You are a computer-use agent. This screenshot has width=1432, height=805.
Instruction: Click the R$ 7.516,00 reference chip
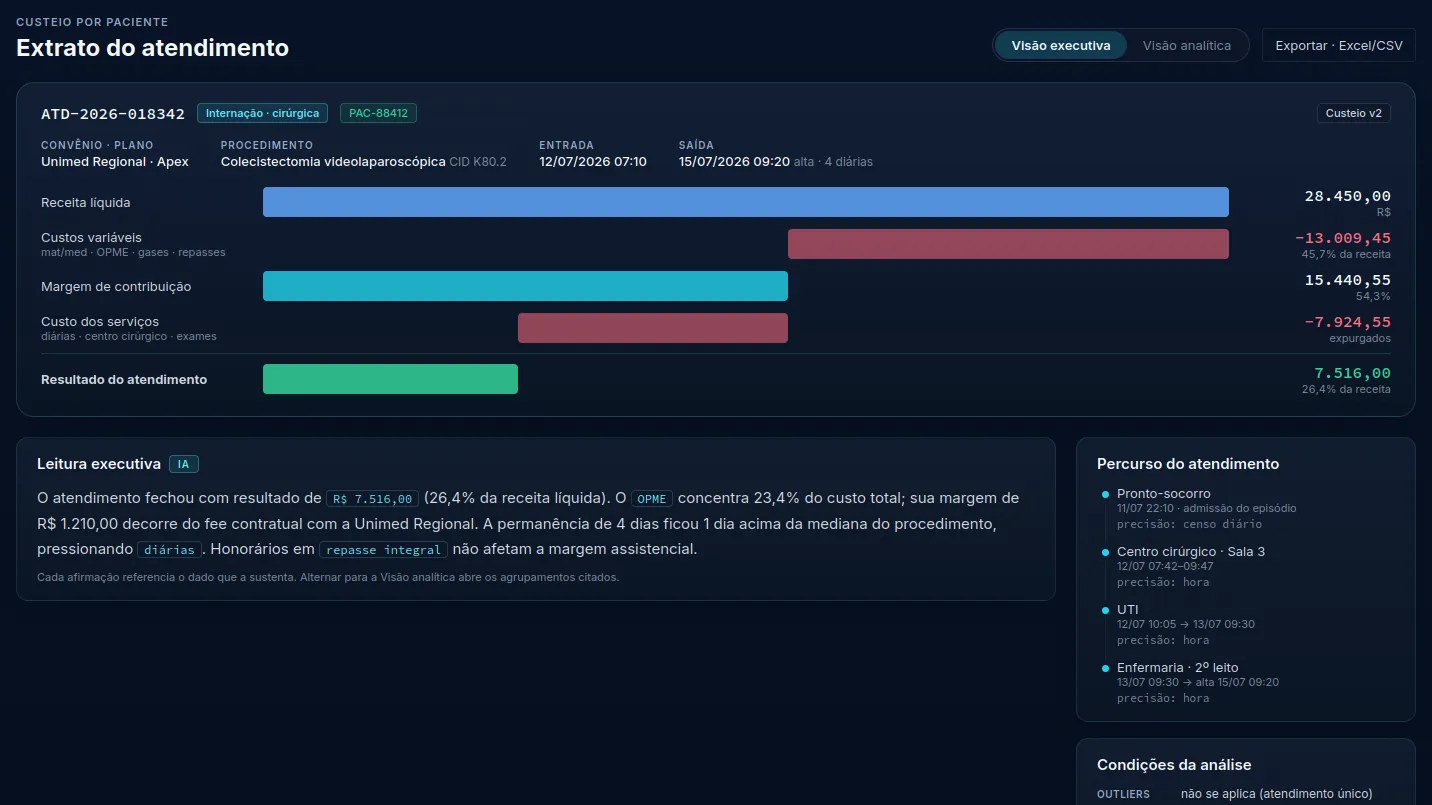click(x=372, y=498)
